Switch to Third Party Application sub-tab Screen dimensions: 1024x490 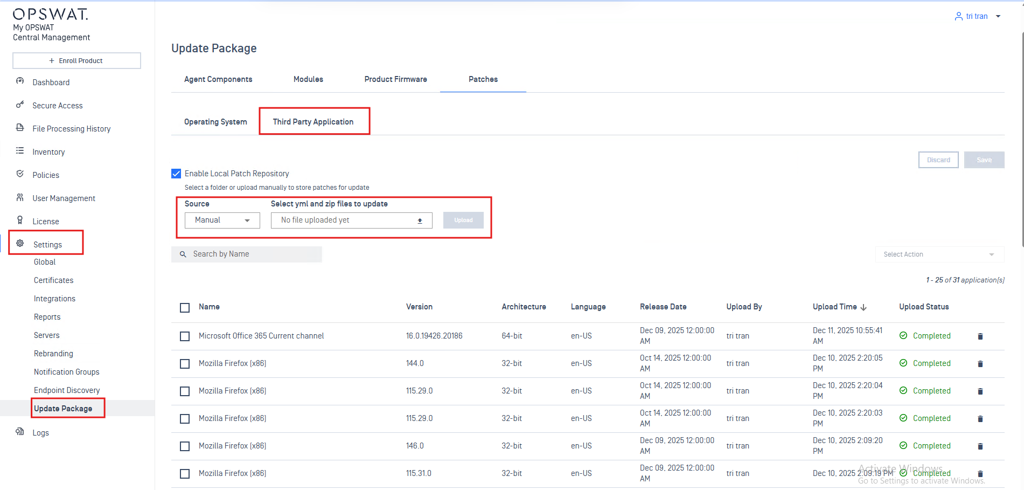pos(313,122)
